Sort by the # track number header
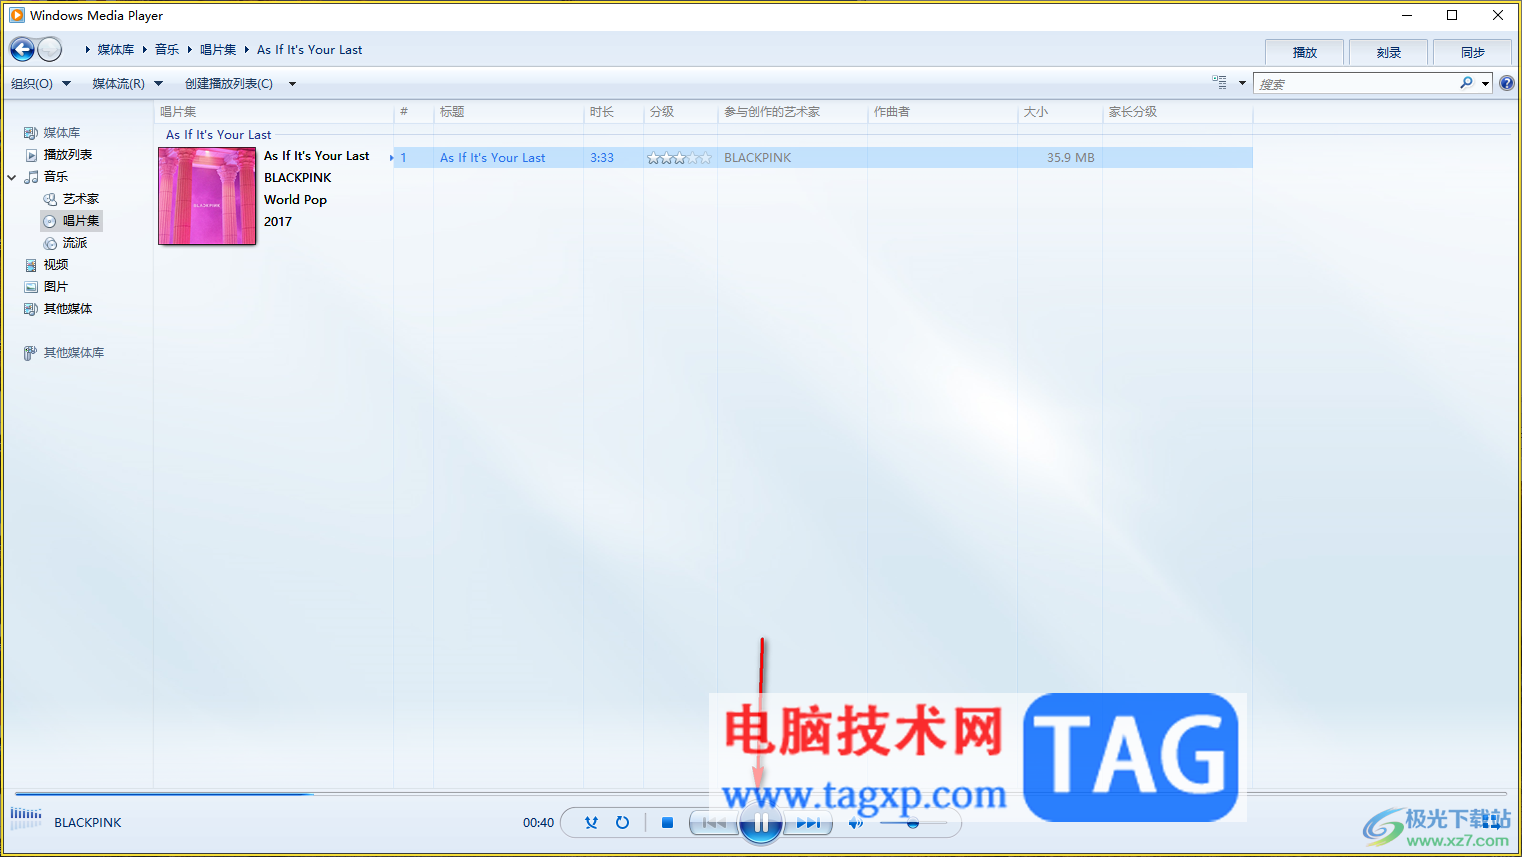 (413, 112)
